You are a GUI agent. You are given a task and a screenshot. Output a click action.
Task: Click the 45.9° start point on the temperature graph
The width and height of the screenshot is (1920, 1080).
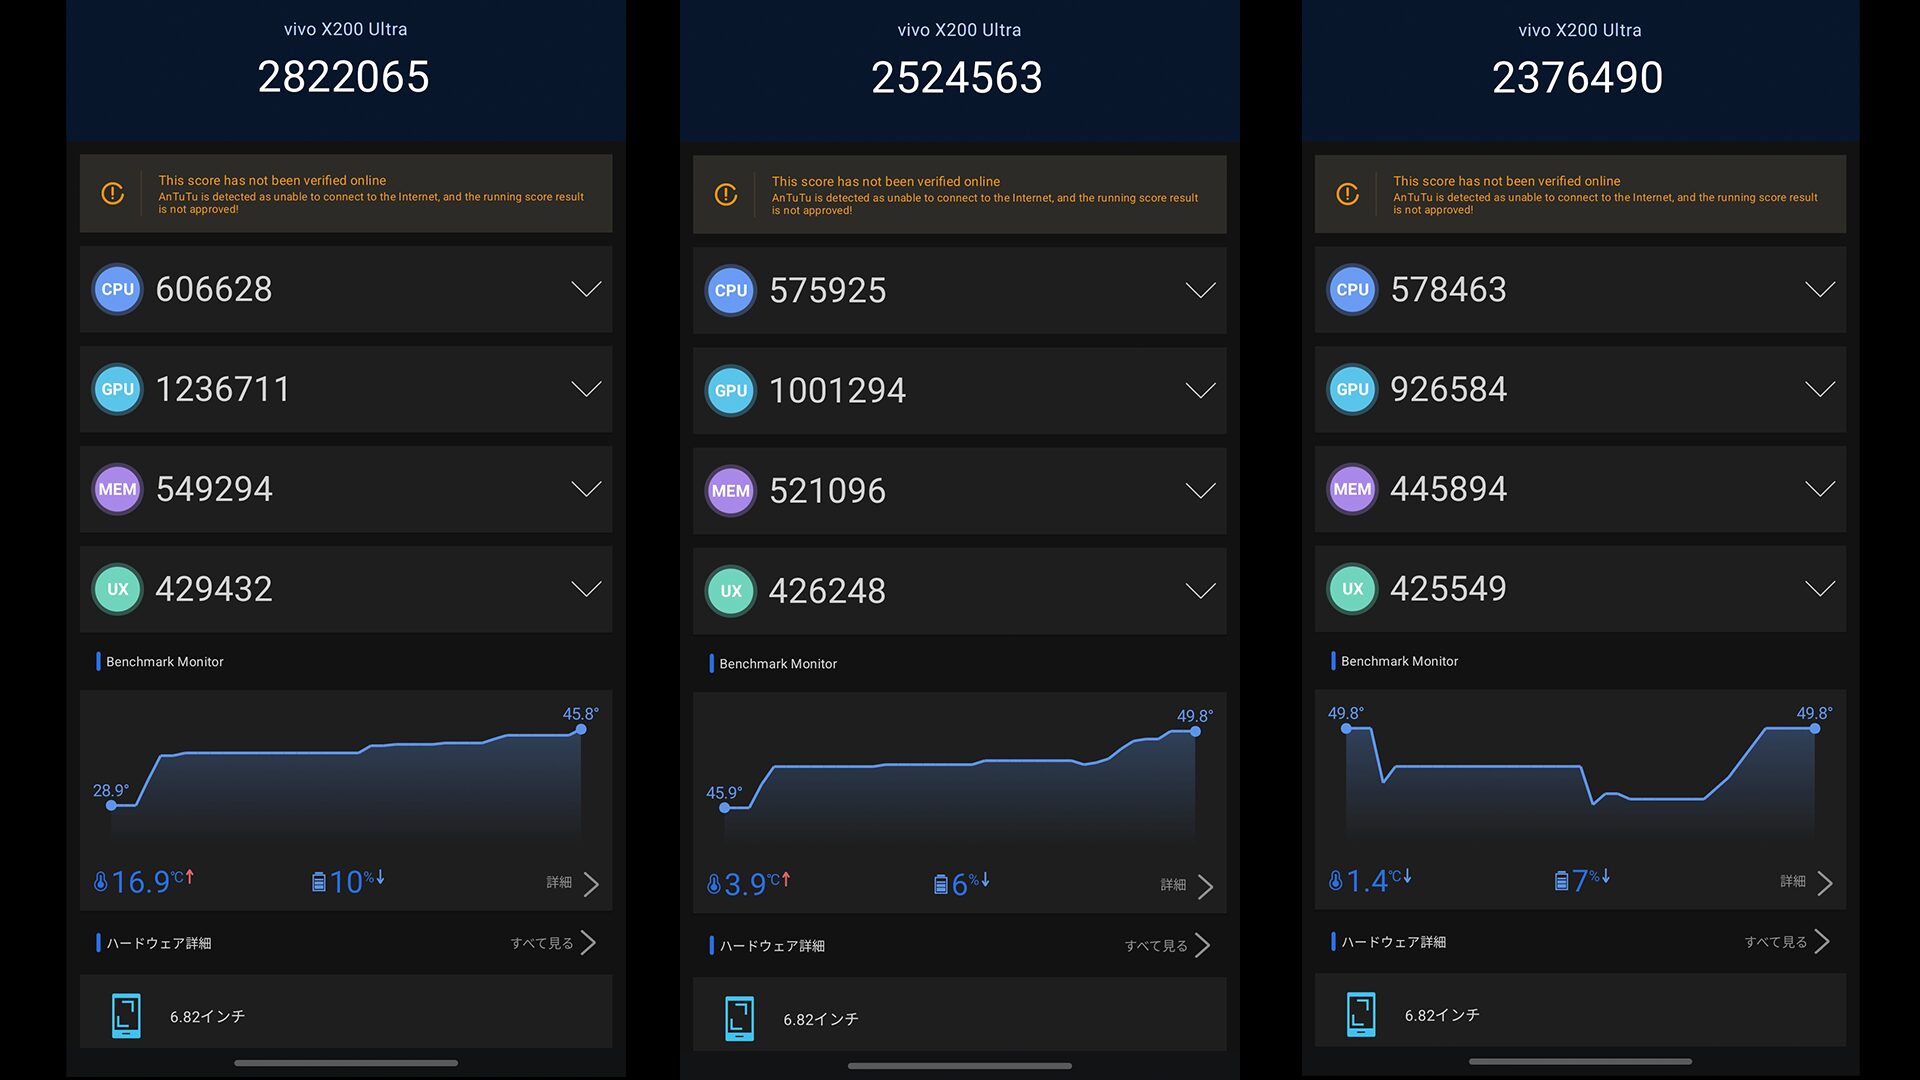(x=724, y=807)
